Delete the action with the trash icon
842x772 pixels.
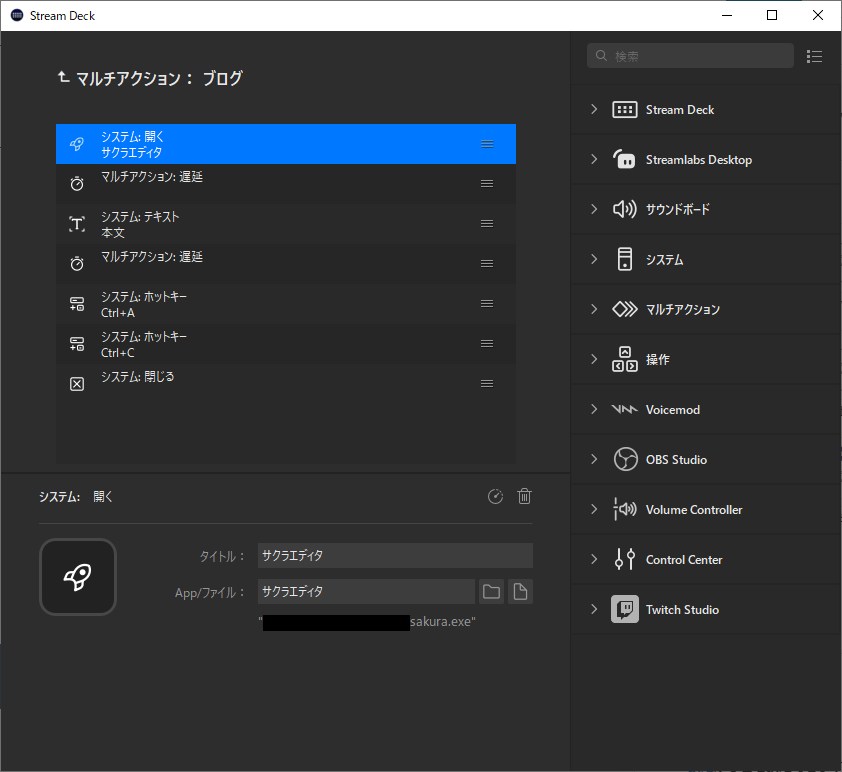click(x=525, y=497)
